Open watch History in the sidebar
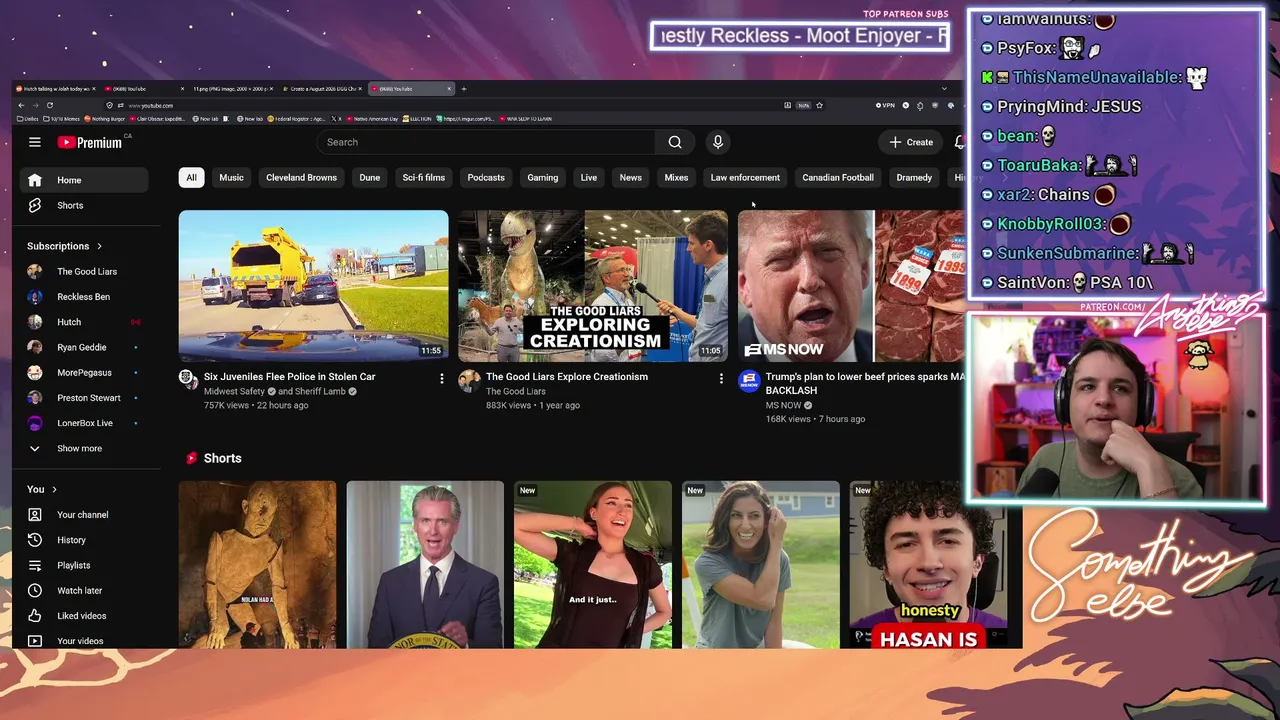Viewport: 1280px width, 720px height. [84, 540]
